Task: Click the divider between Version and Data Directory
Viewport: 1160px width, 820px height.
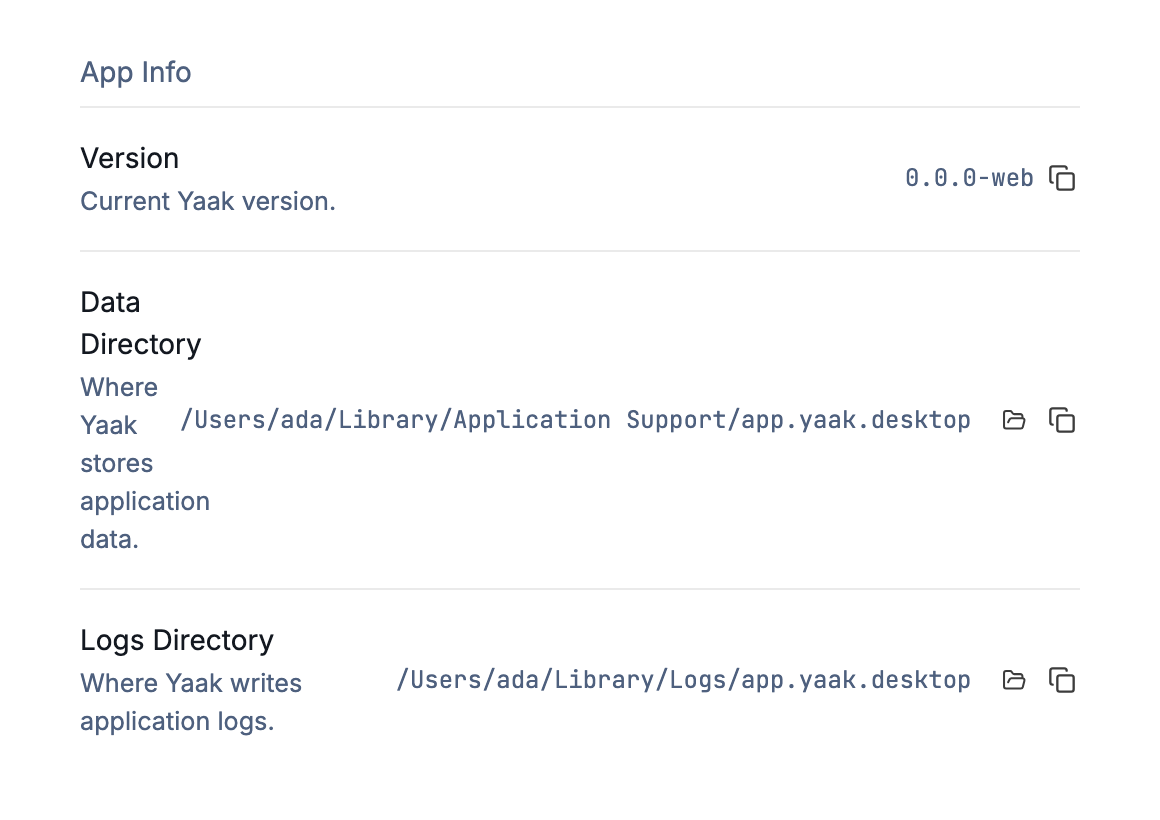Action: 580,251
